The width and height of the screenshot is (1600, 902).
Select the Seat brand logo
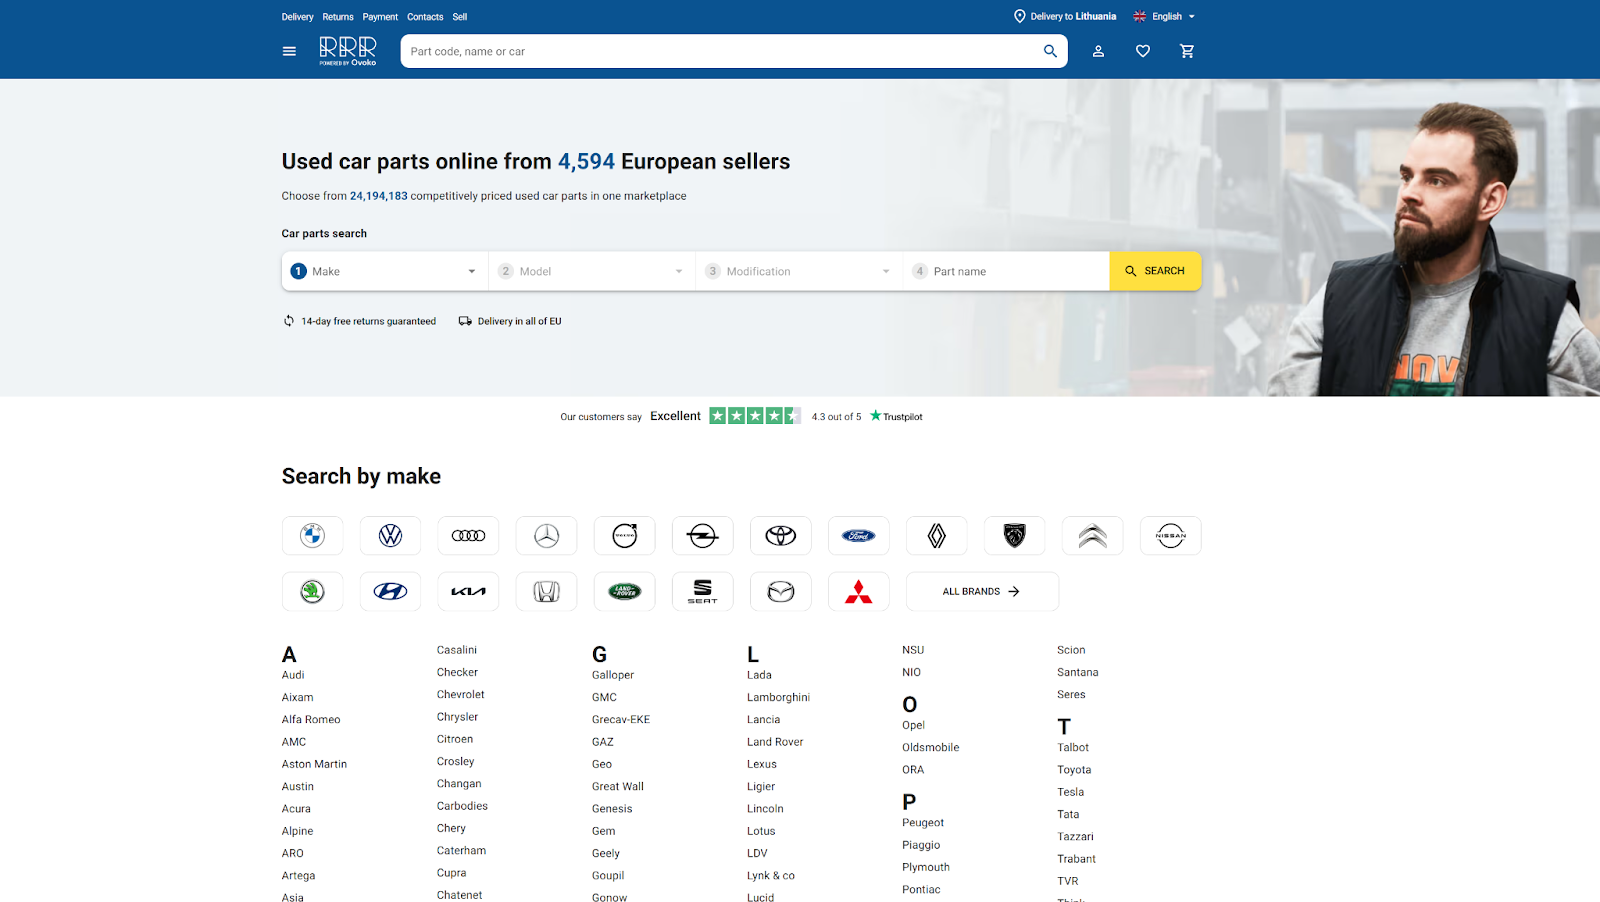(x=703, y=592)
